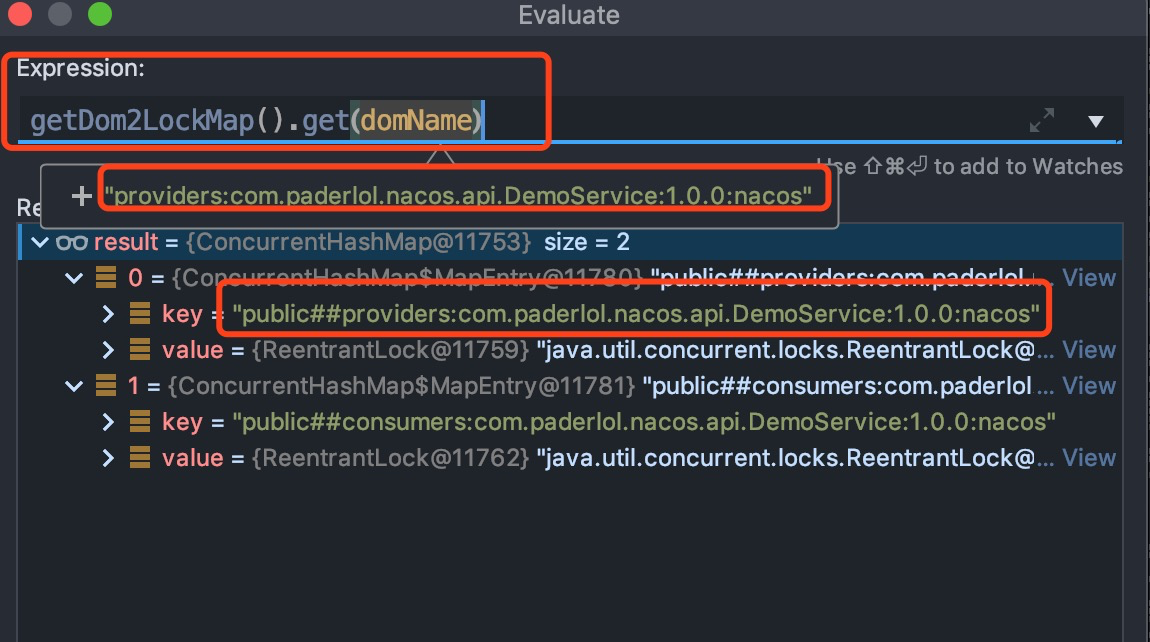
Task: Collapse the entry 1 MapEntry node
Action: pyautogui.click(x=73, y=385)
